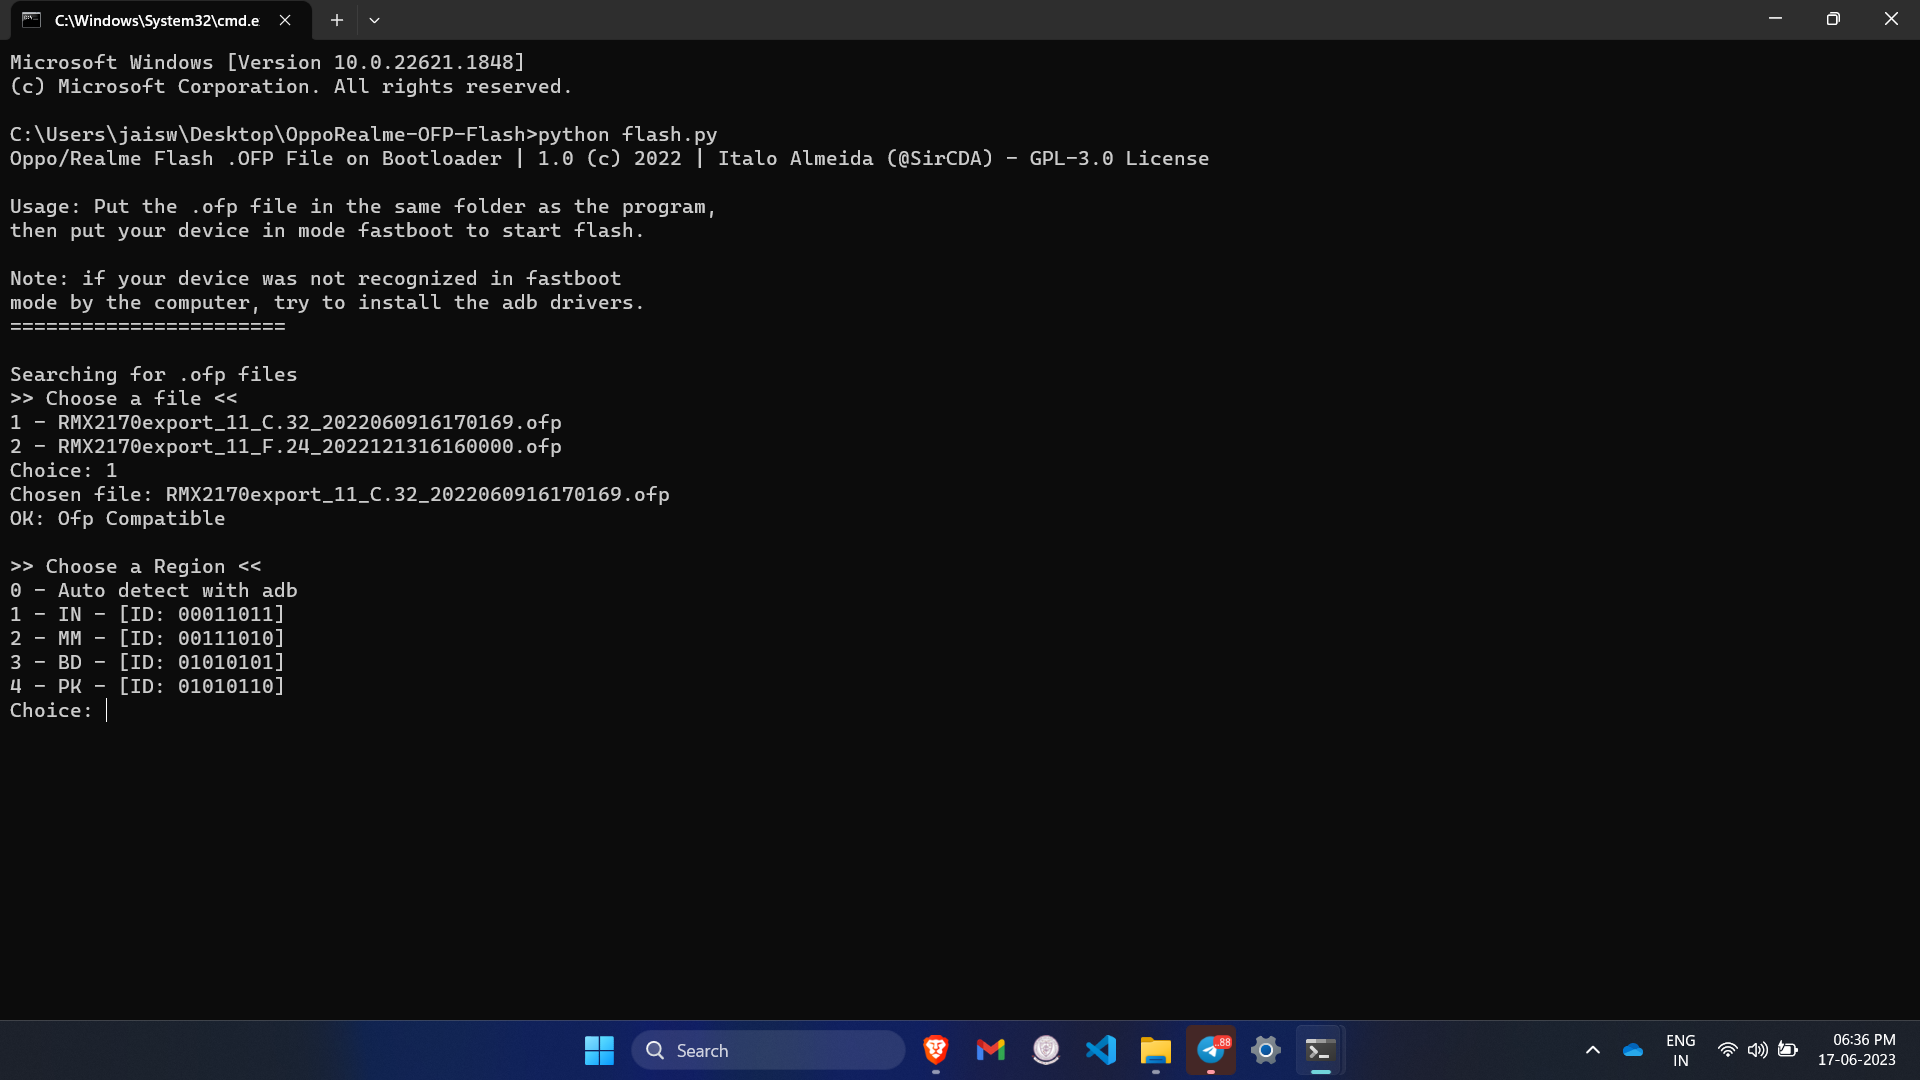
Task: Launch Brave browser from taskbar
Action: [x=936, y=1050]
